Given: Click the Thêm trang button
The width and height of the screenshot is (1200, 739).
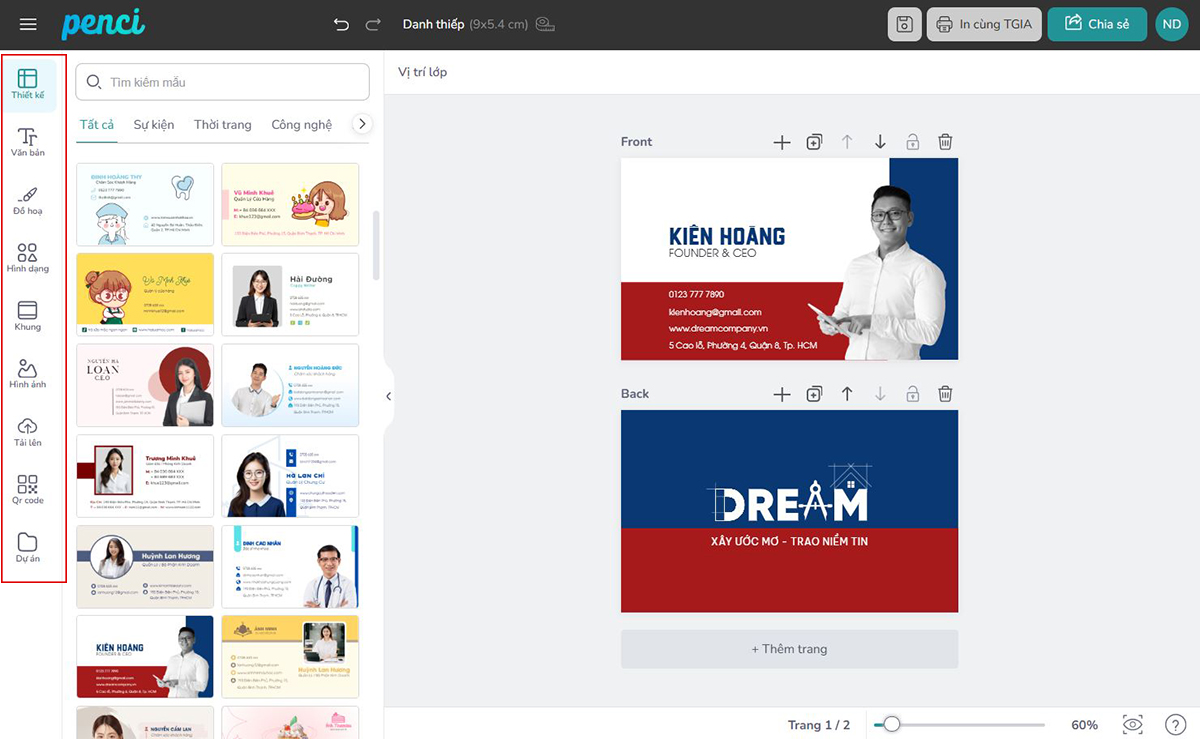Looking at the screenshot, I should pyautogui.click(x=789, y=649).
